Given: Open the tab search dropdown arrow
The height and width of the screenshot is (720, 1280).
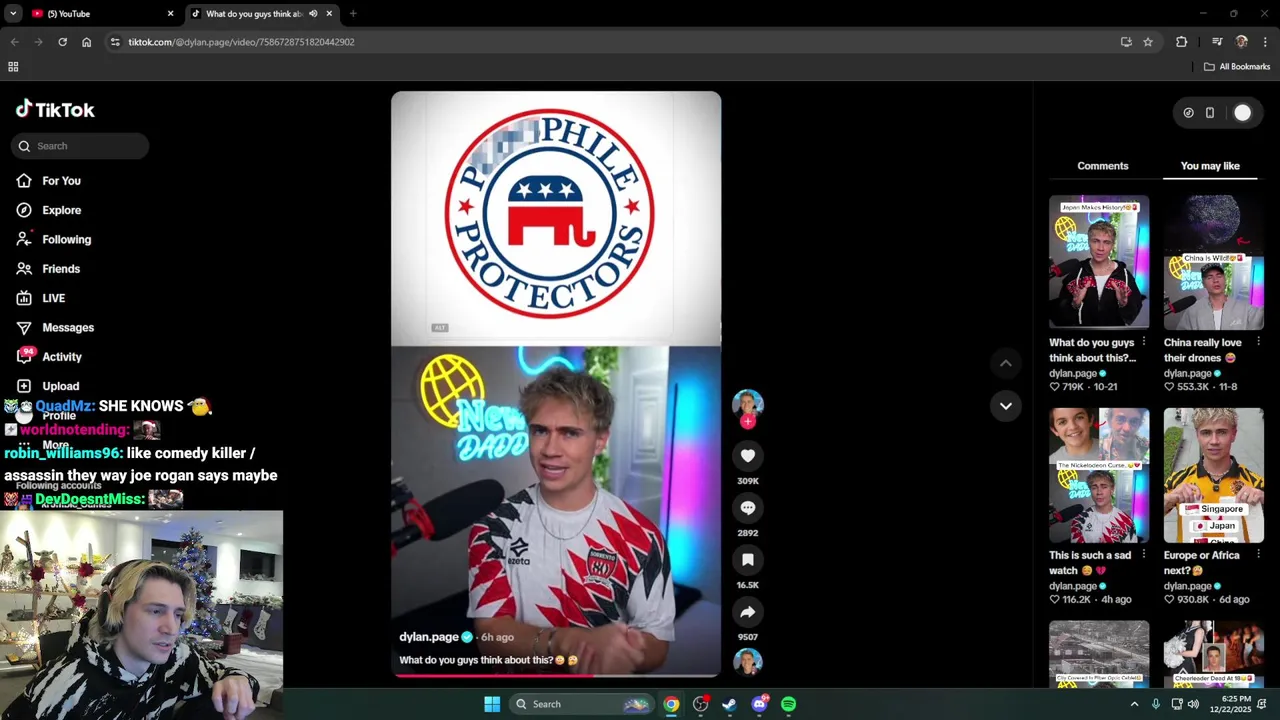Looking at the screenshot, I should pyautogui.click(x=12, y=14).
